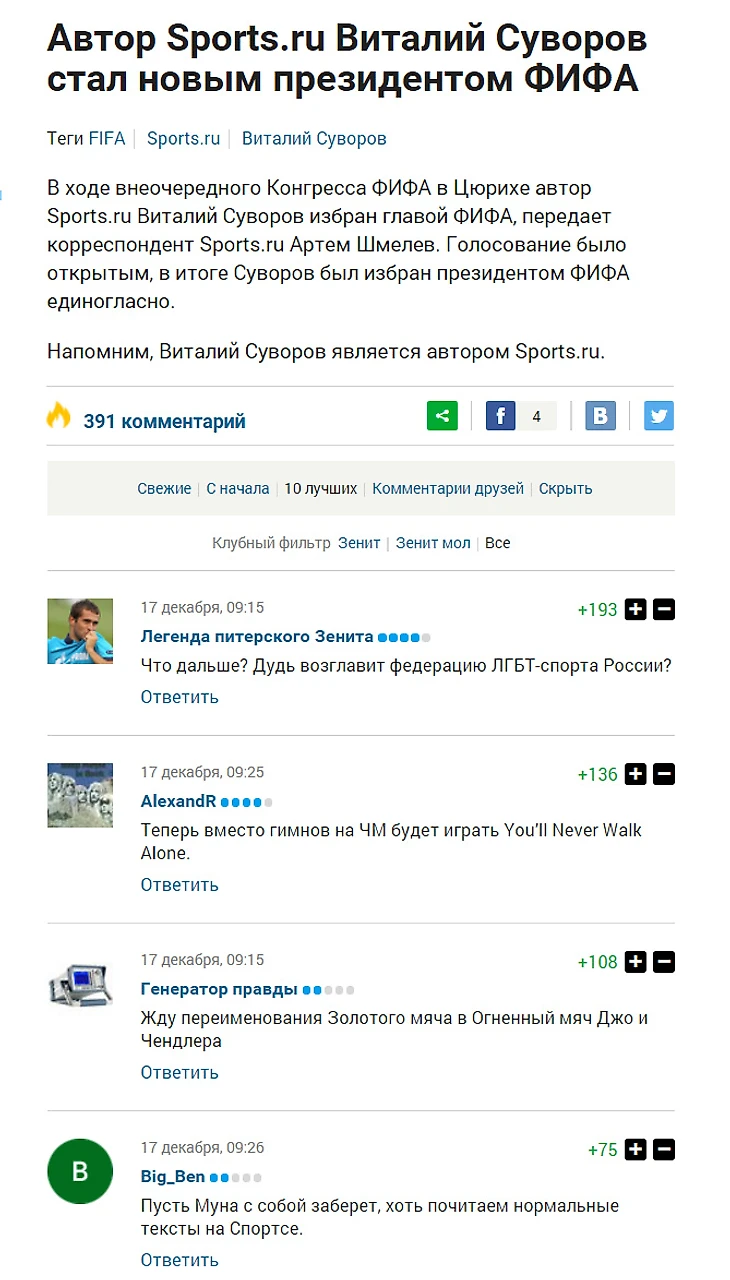Downvote Big_Ben's comment with minus icon
The height and width of the screenshot is (1280, 730).
pos(664,1150)
